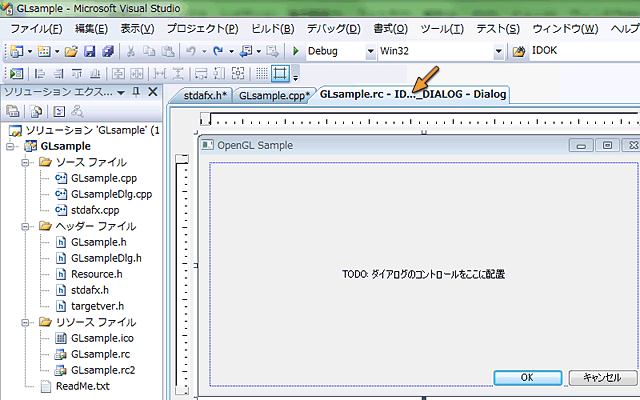
Task: Start debugging with the green play icon
Action: pos(296,51)
